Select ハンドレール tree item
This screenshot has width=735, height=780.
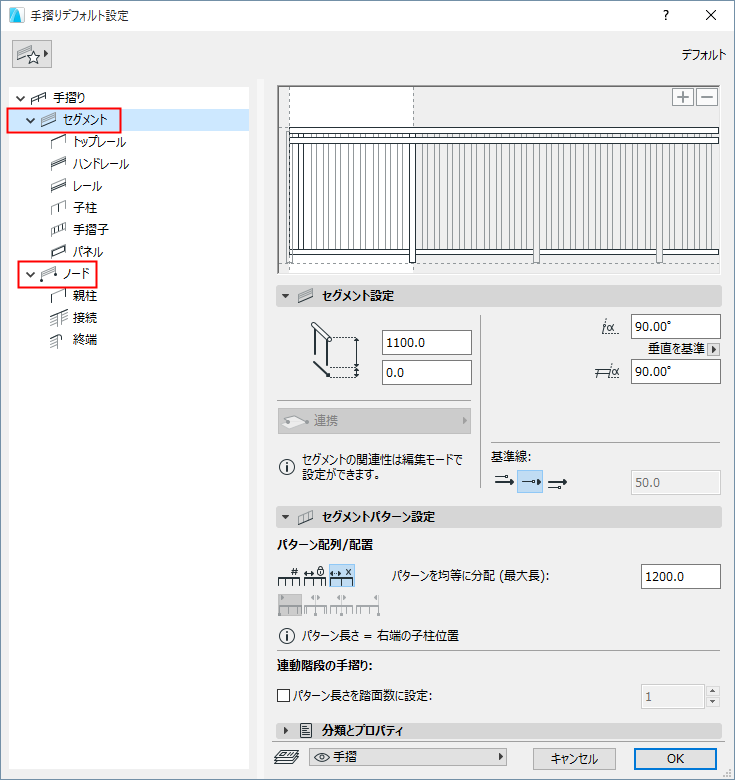pyautogui.click(x=101, y=164)
